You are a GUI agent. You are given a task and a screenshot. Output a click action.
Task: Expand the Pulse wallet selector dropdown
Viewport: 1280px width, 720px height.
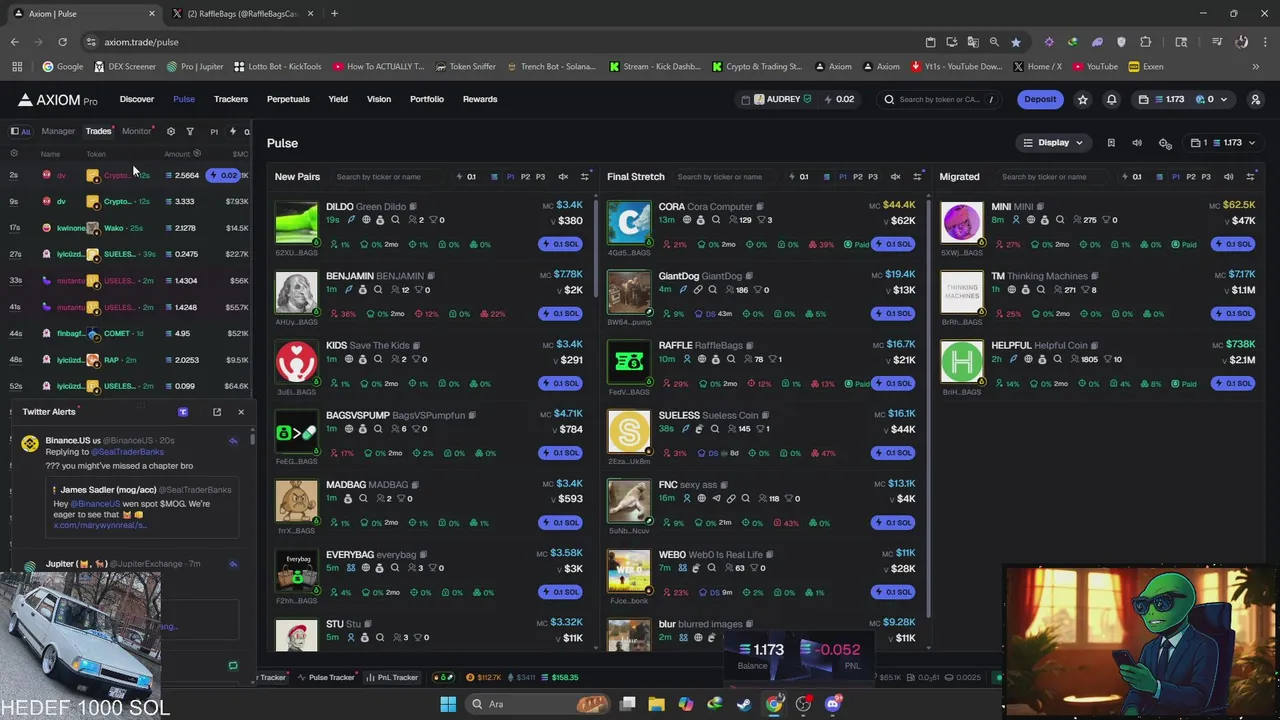point(1222,143)
